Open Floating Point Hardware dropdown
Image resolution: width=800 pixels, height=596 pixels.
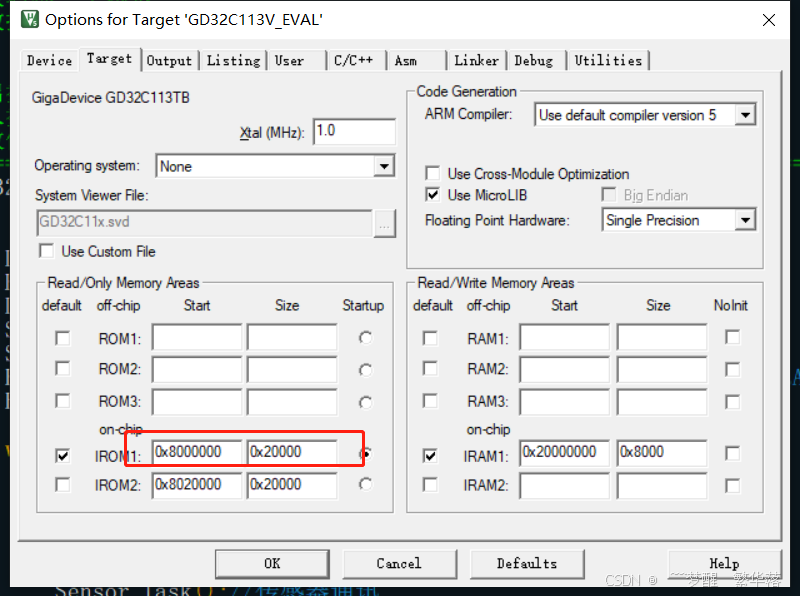[679, 220]
